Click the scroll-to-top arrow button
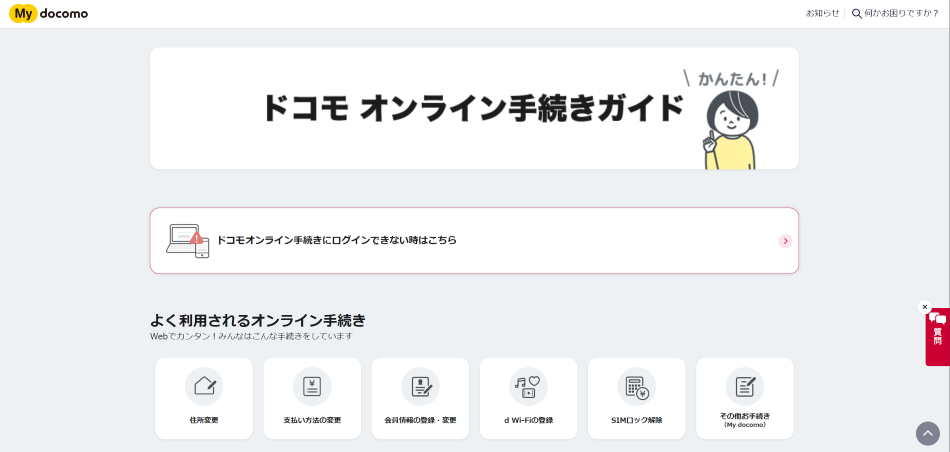950x452 pixels. pos(928,433)
